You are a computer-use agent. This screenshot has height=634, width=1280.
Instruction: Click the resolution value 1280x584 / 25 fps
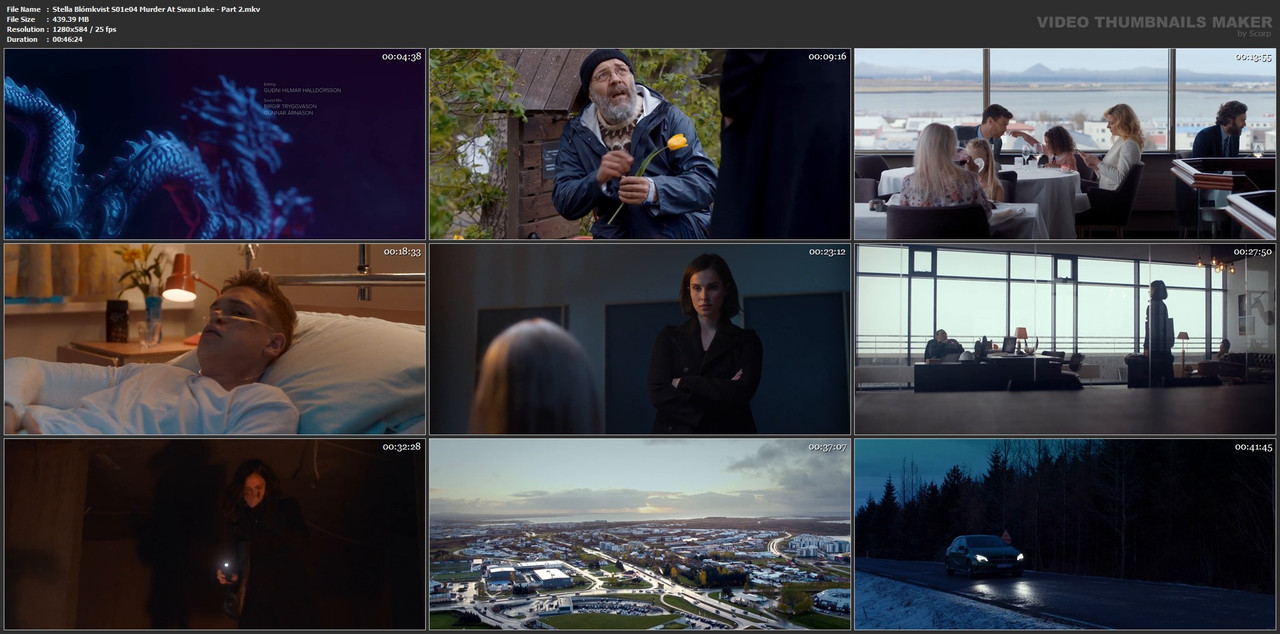click(84, 29)
